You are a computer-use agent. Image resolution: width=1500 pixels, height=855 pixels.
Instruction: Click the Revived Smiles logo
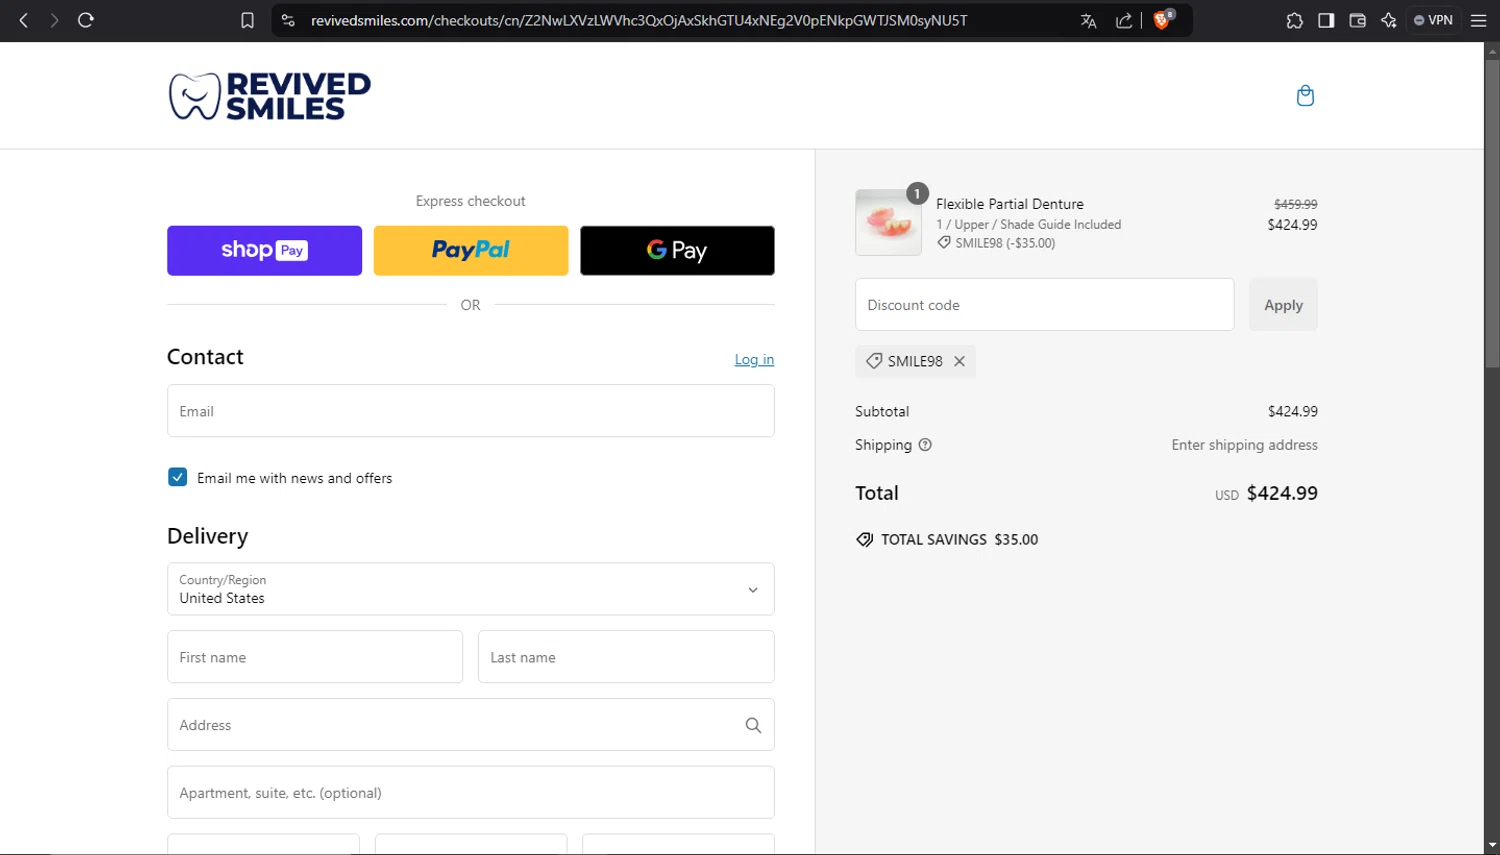(270, 96)
